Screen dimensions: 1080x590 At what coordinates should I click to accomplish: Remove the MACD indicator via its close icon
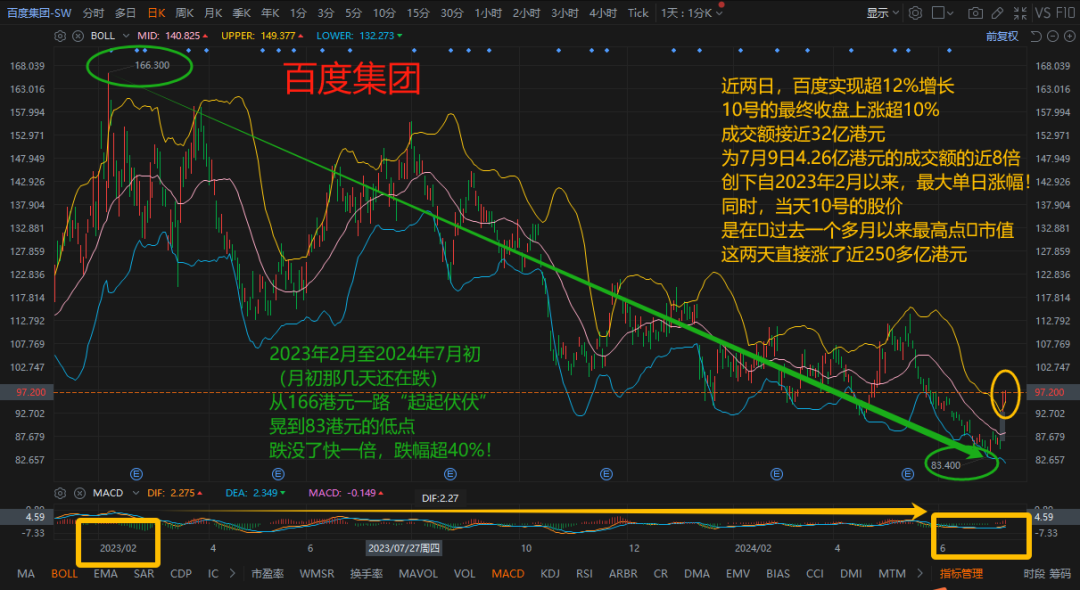click(81, 492)
